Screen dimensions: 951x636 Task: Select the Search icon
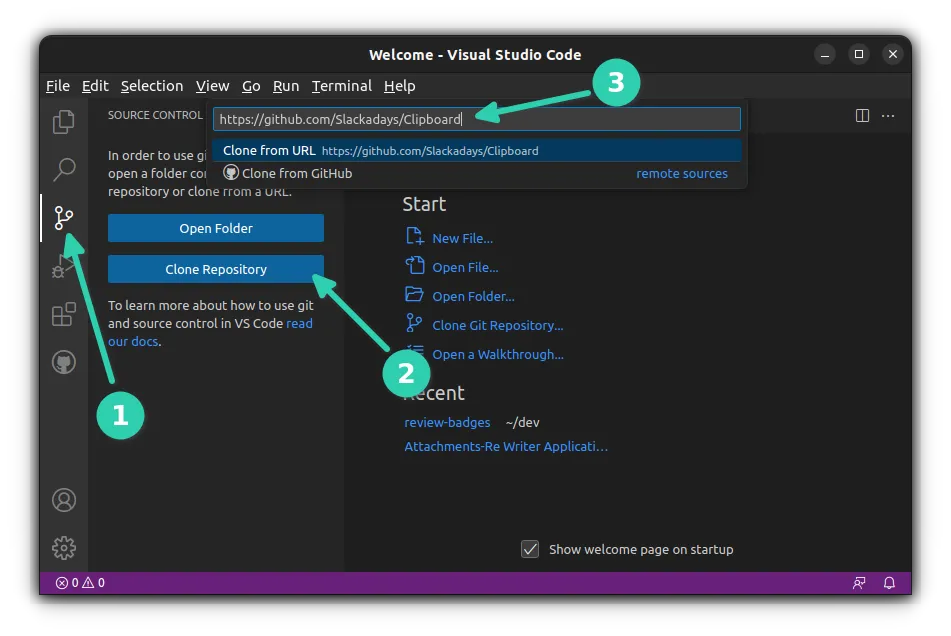point(63,169)
